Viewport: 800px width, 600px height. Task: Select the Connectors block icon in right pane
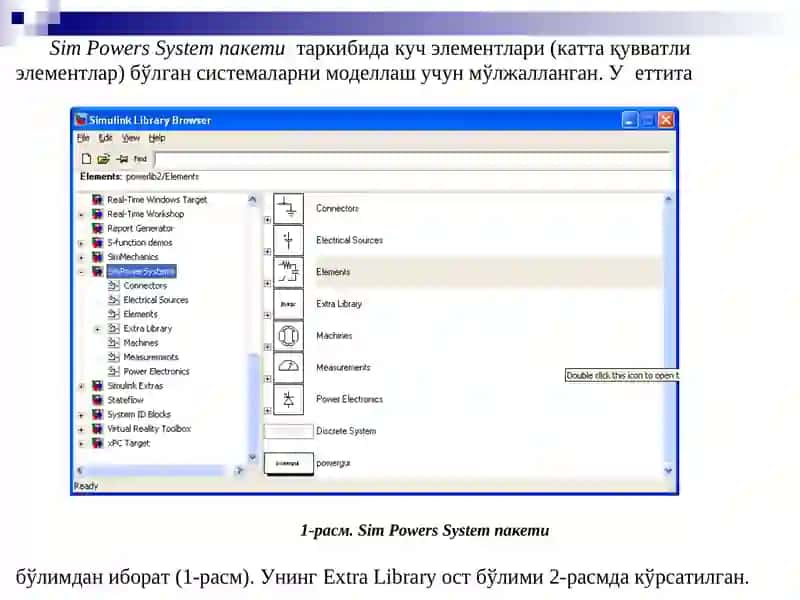coord(288,209)
